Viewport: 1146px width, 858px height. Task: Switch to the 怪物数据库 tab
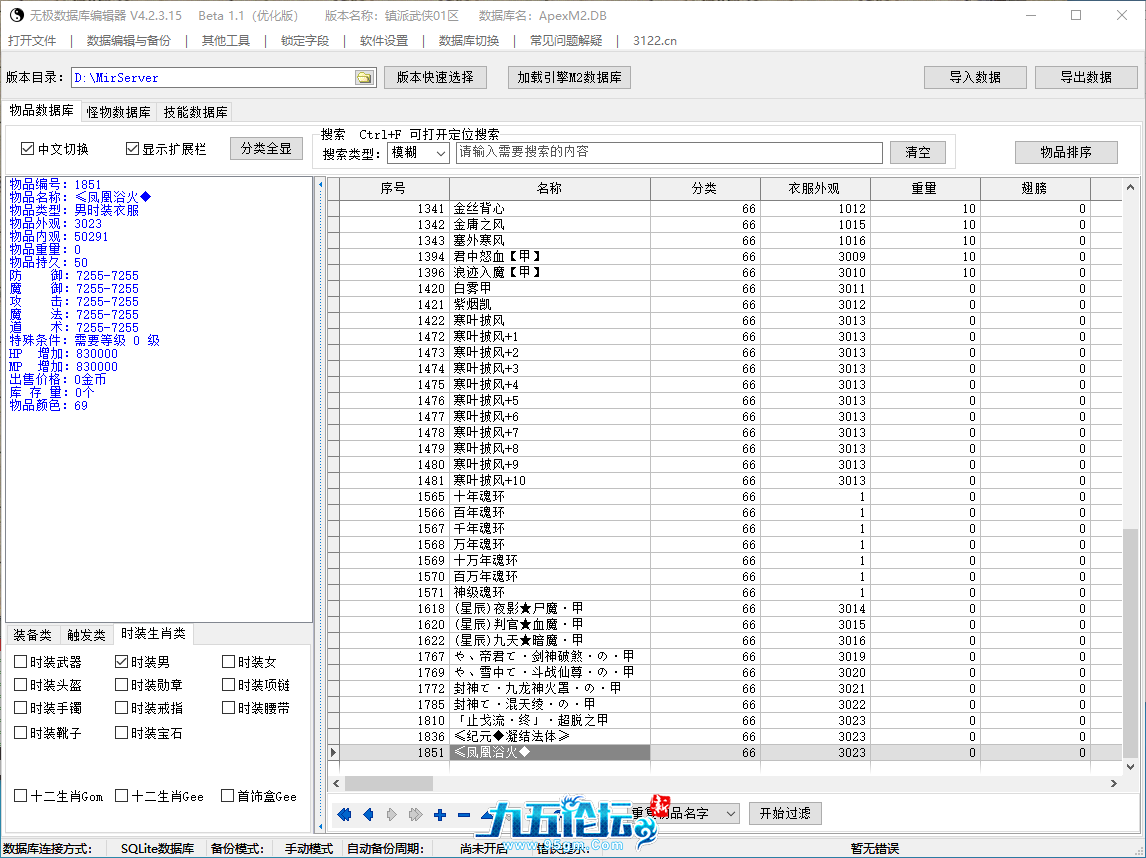(118, 112)
